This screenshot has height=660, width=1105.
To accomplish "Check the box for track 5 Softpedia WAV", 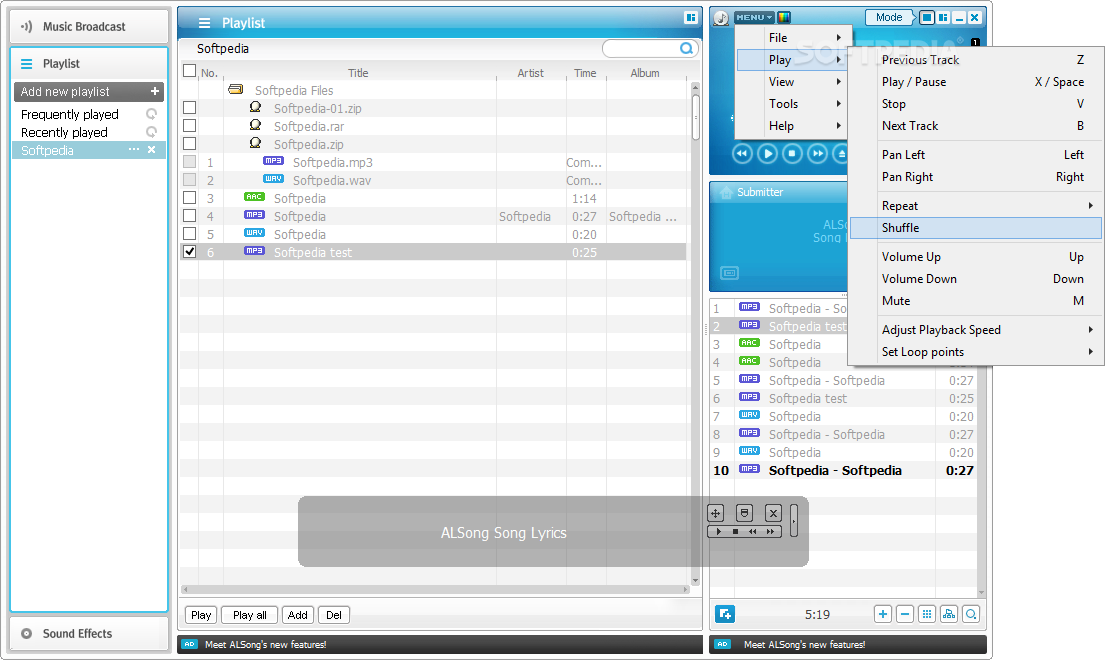I will pos(190,233).
